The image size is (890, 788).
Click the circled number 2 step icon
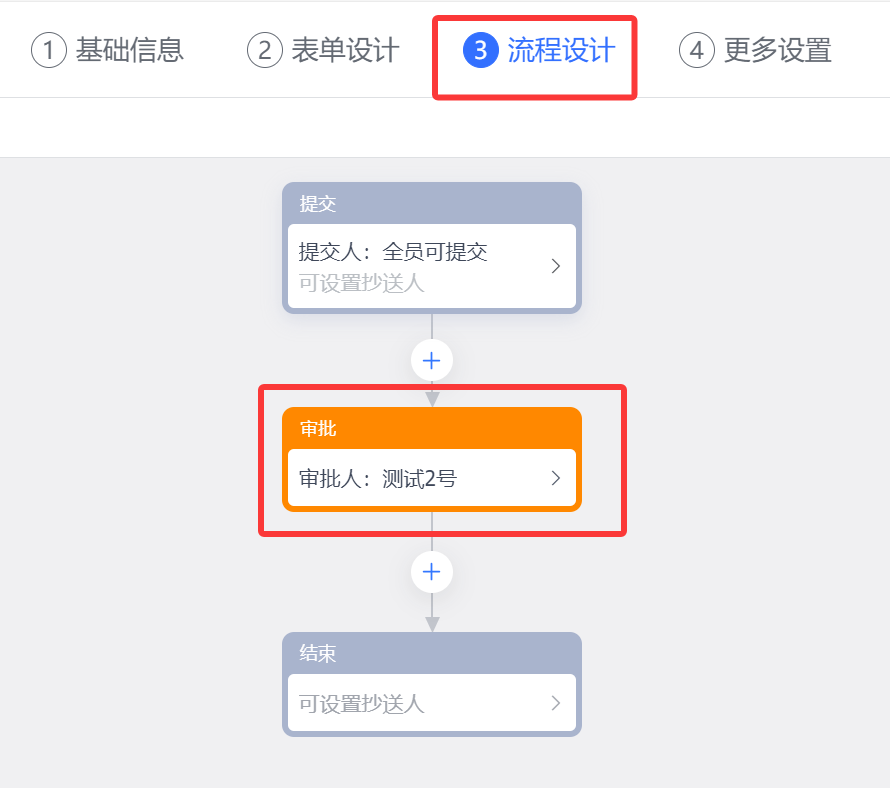(264, 50)
